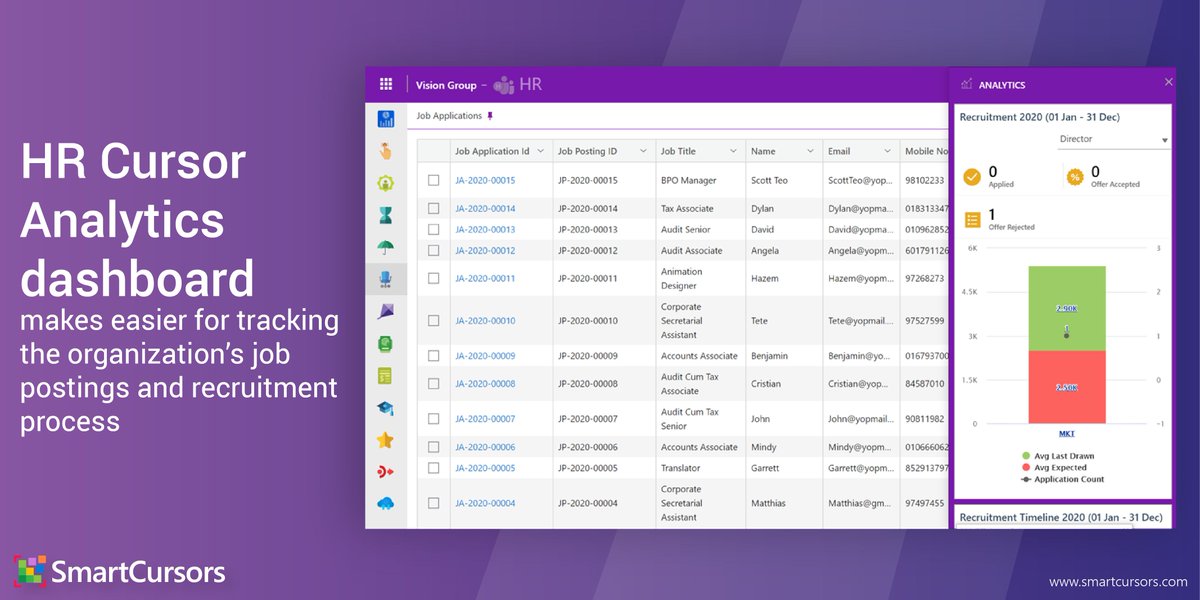Image resolution: width=1200 pixels, height=600 pixels.
Task: Open the green umbrella sidebar icon
Action: (386, 247)
